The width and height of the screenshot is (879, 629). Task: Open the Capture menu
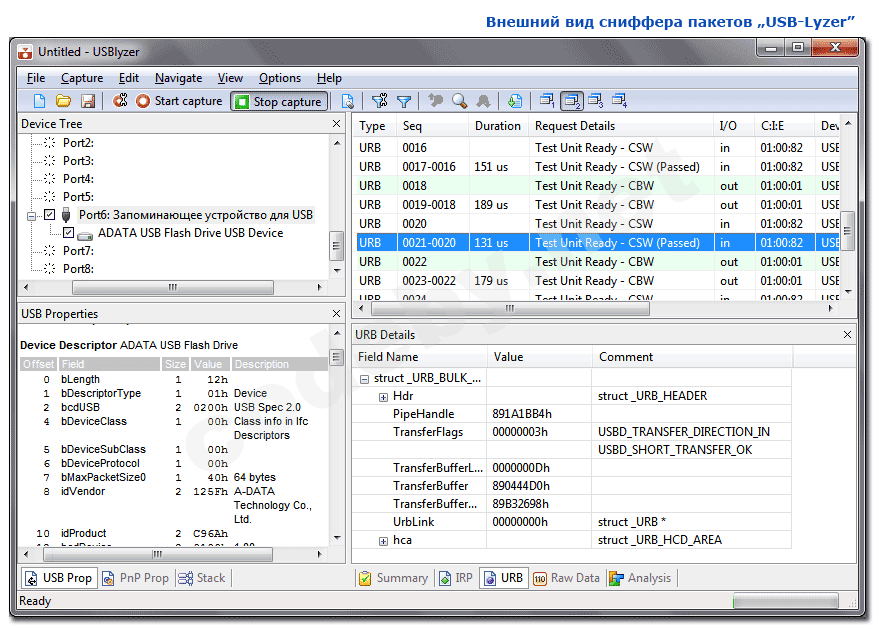click(x=81, y=78)
